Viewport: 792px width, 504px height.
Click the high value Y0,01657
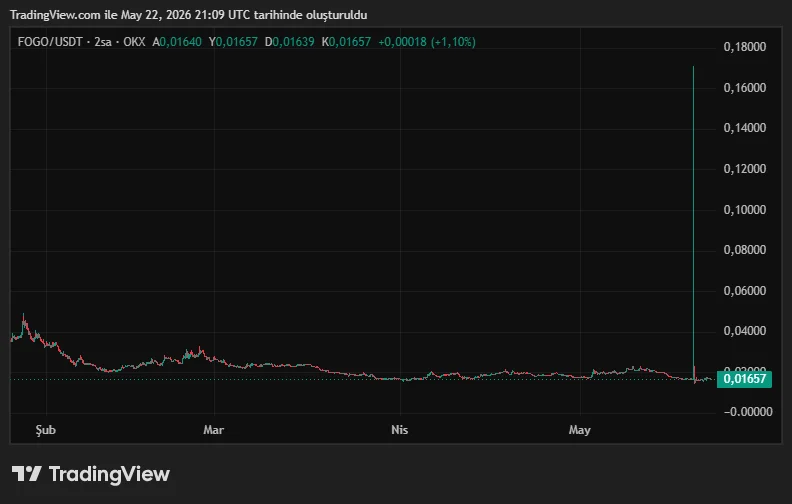click(x=233, y=42)
